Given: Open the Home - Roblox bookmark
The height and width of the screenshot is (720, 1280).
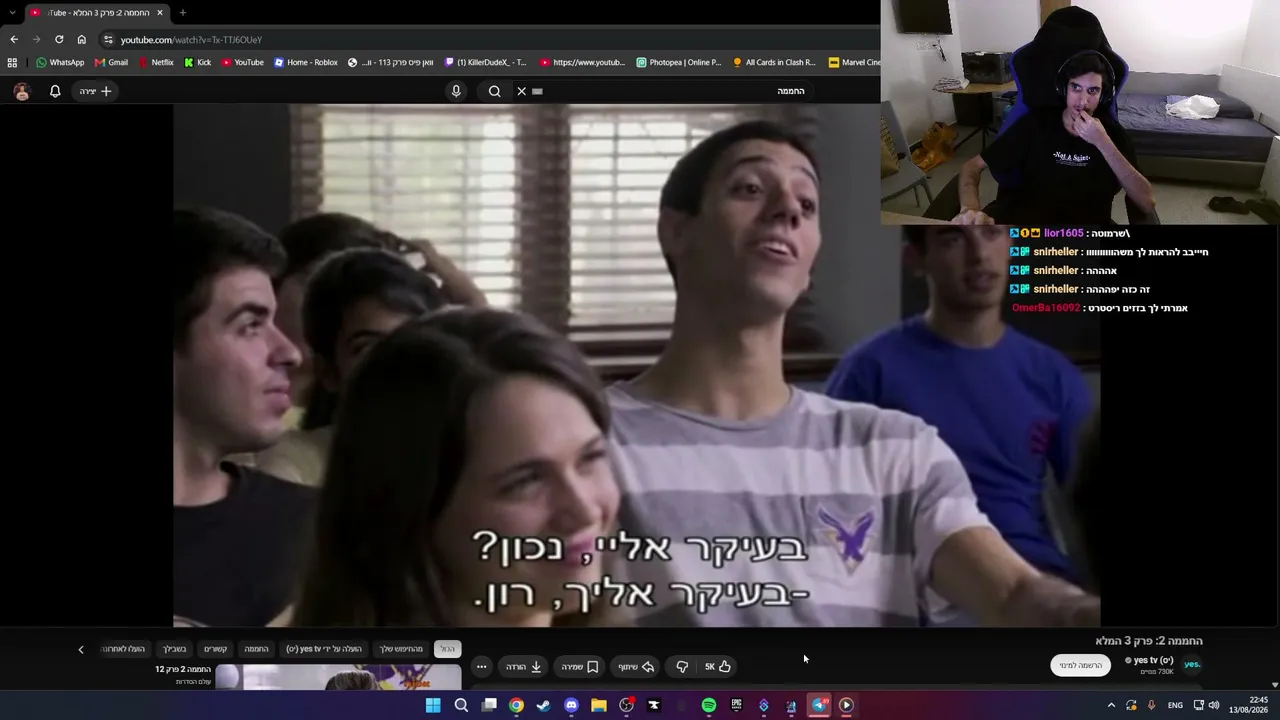Looking at the screenshot, I should tap(306, 62).
